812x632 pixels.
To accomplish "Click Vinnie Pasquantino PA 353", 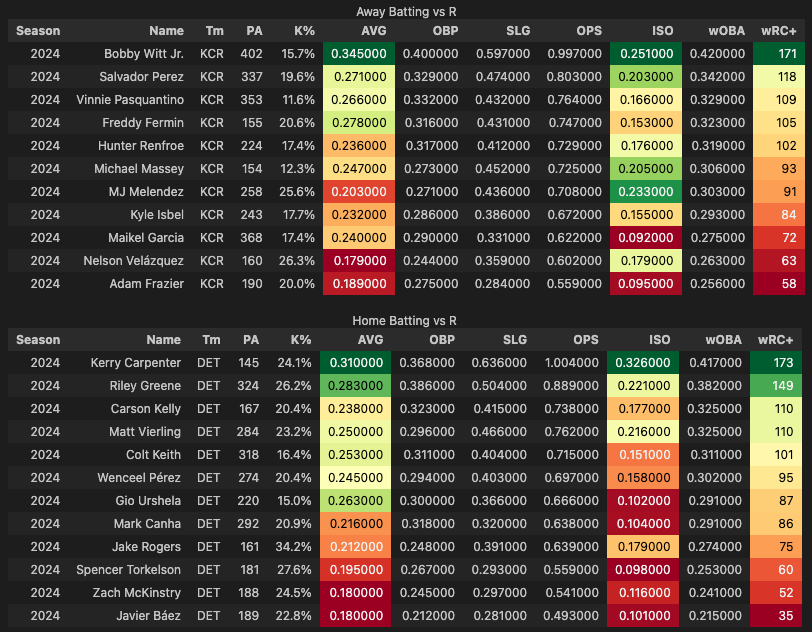I will coord(251,99).
